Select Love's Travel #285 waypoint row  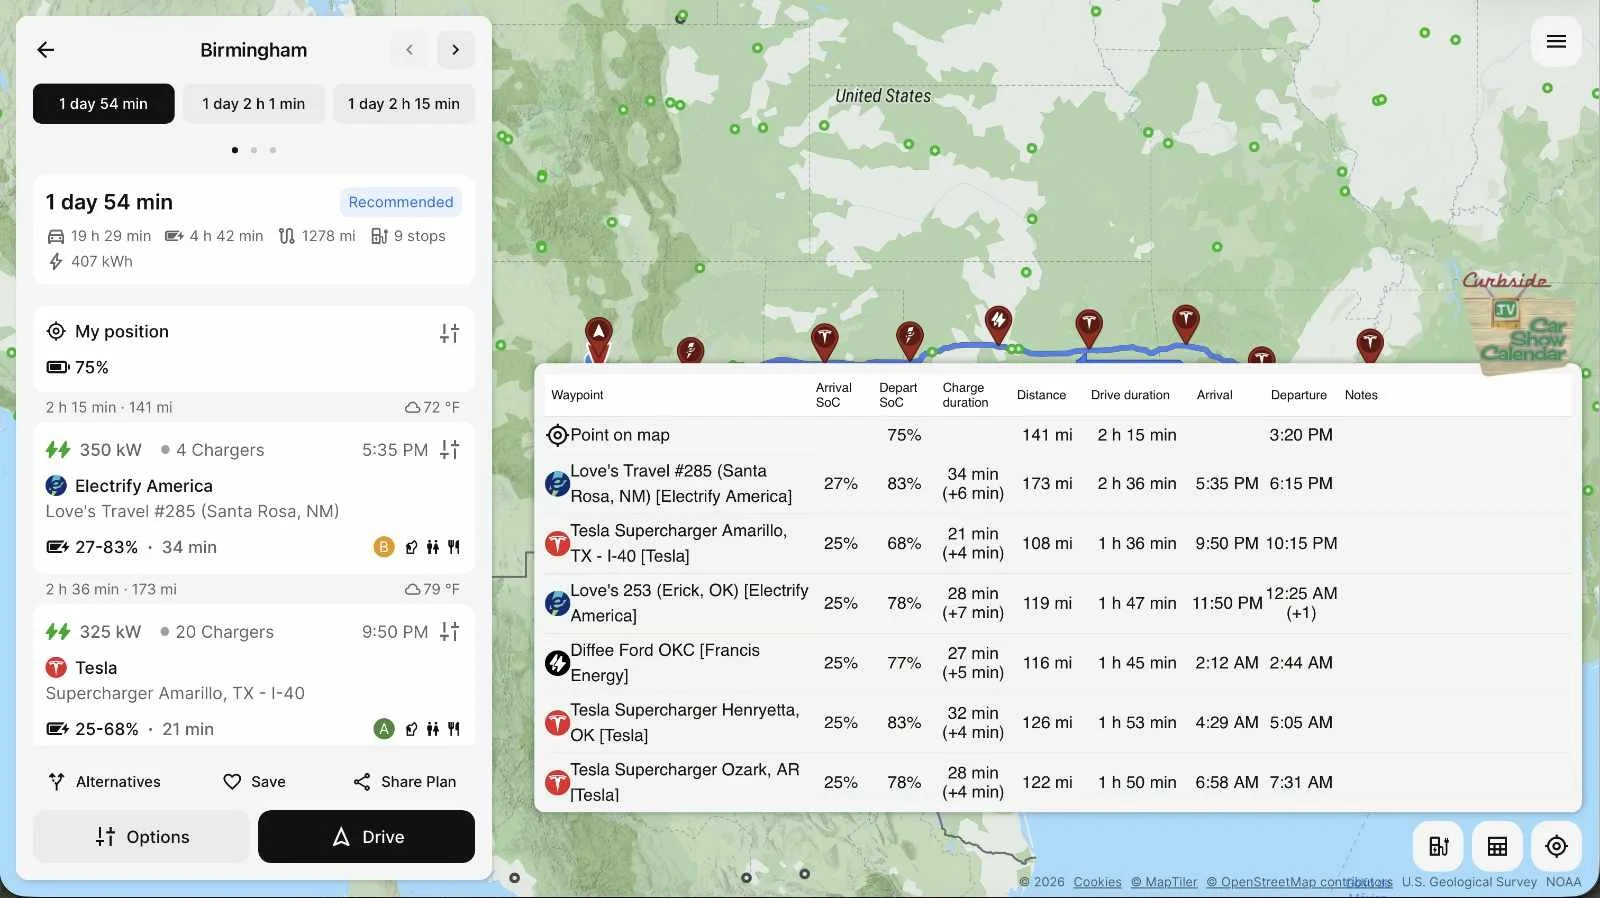pyautogui.click(x=1057, y=484)
